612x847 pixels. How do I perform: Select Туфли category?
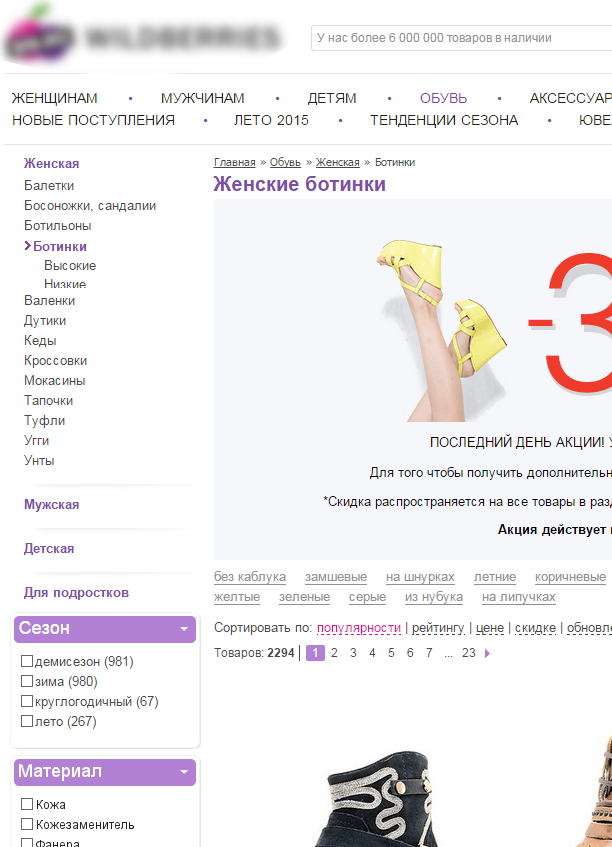[x=44, y=421]
